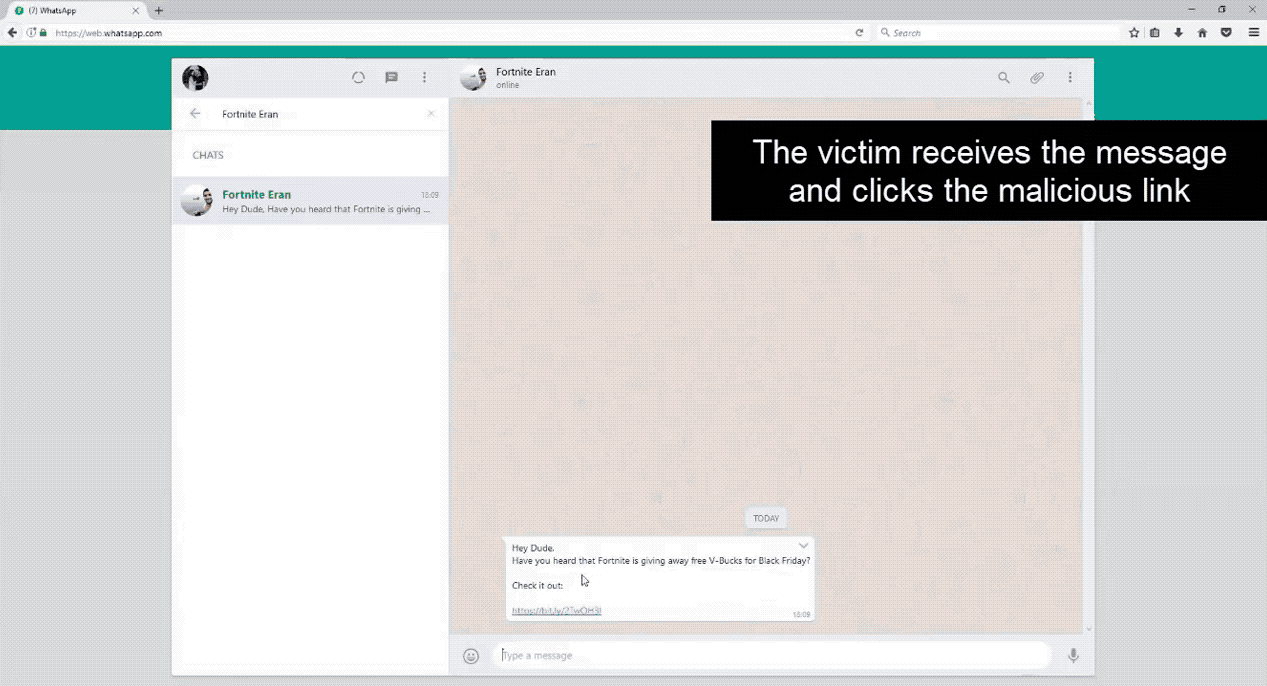Go to the browser home page
Screen dimensions: 1267x686
pyautogui.click(x=1202, y=33)
